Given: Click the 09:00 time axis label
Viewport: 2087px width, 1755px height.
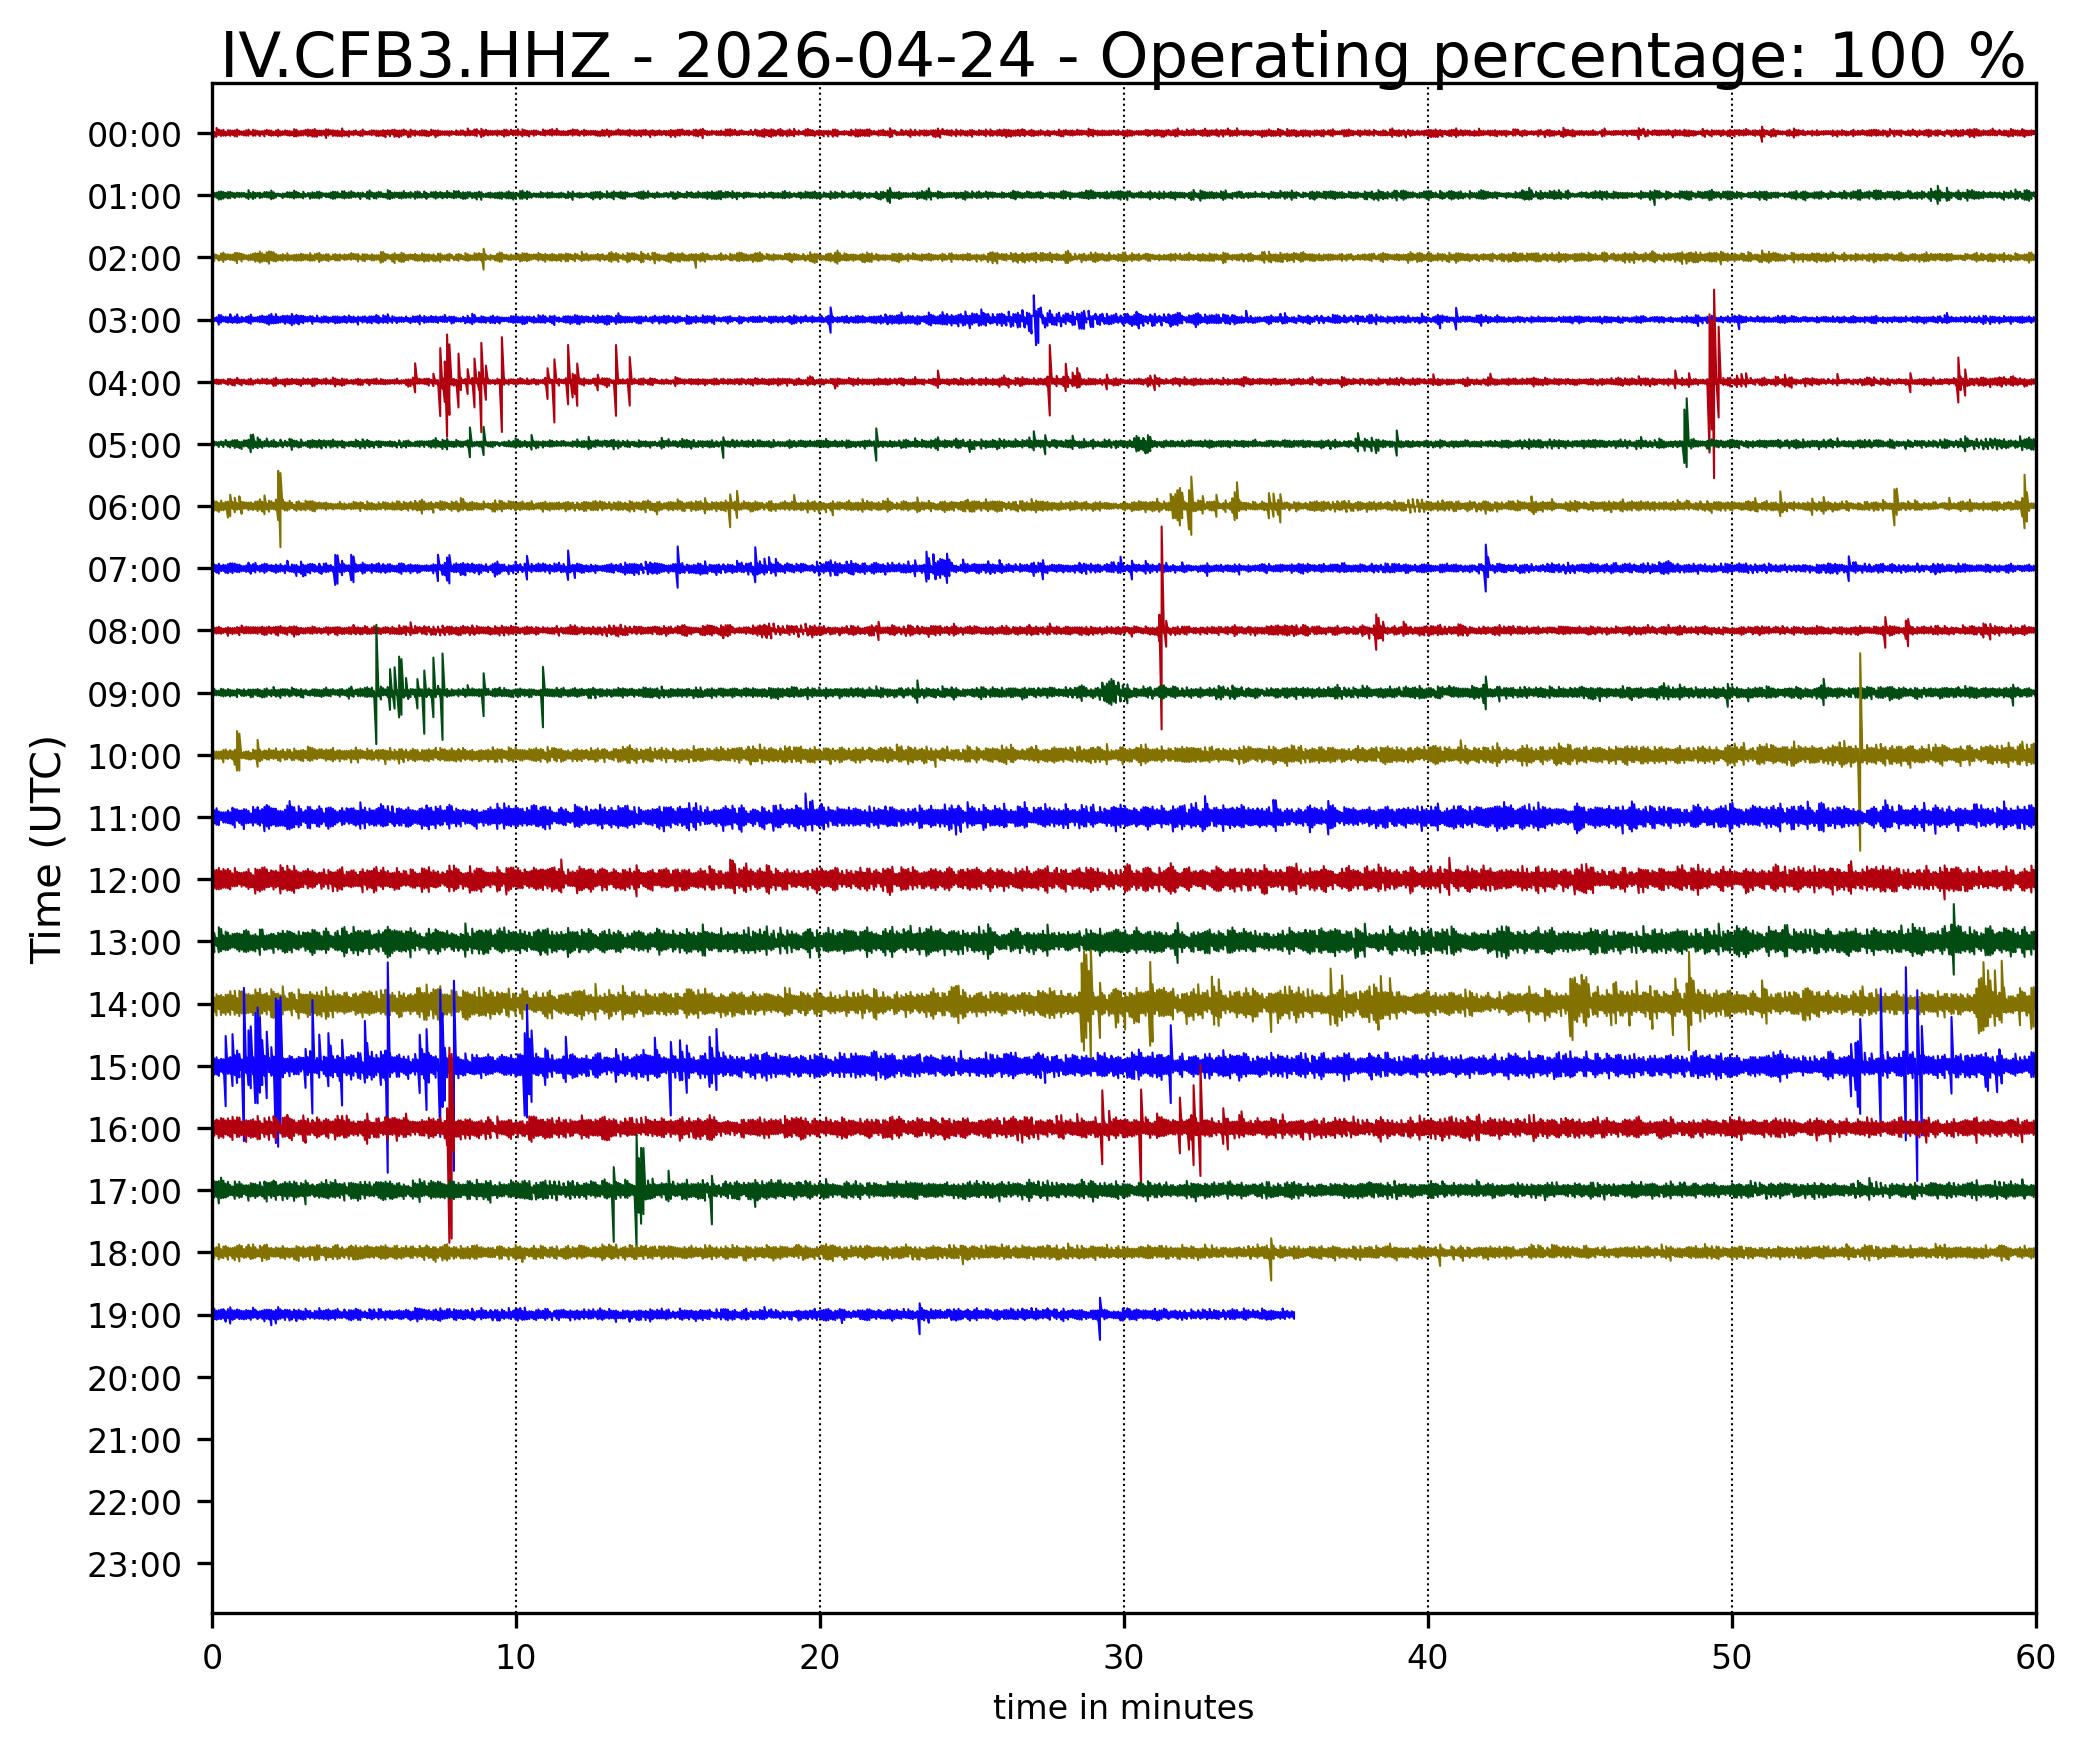Looking at the screenshot, I should 134,695.
